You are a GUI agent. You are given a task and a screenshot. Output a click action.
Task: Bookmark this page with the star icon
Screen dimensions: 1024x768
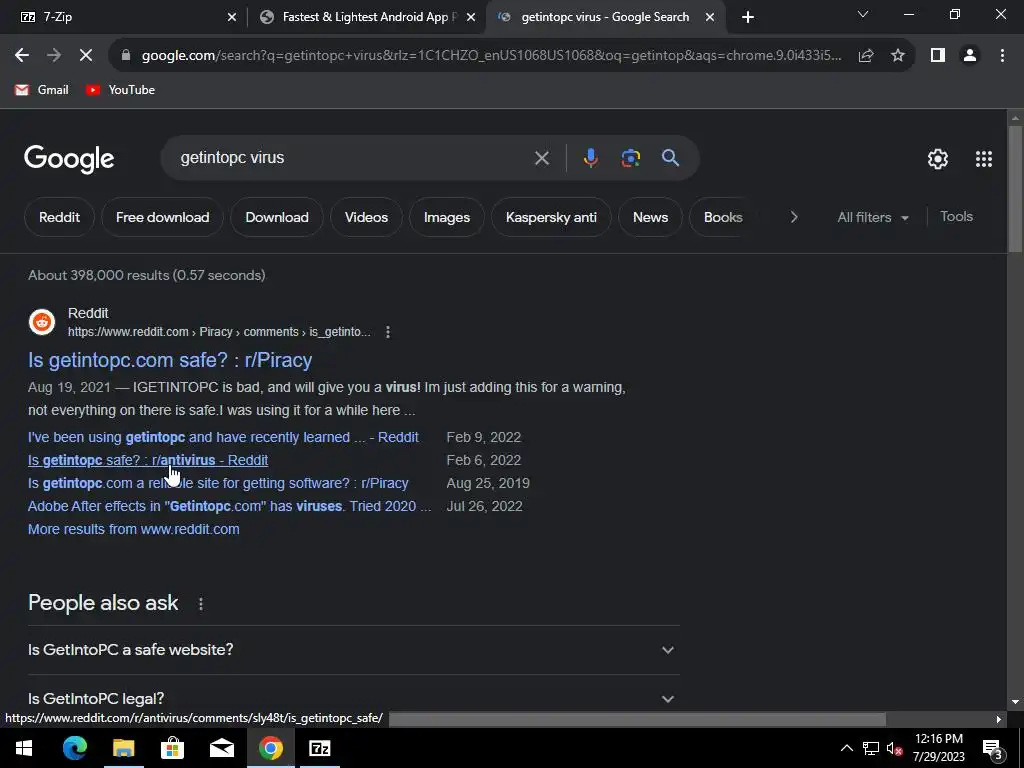[898, 56]
